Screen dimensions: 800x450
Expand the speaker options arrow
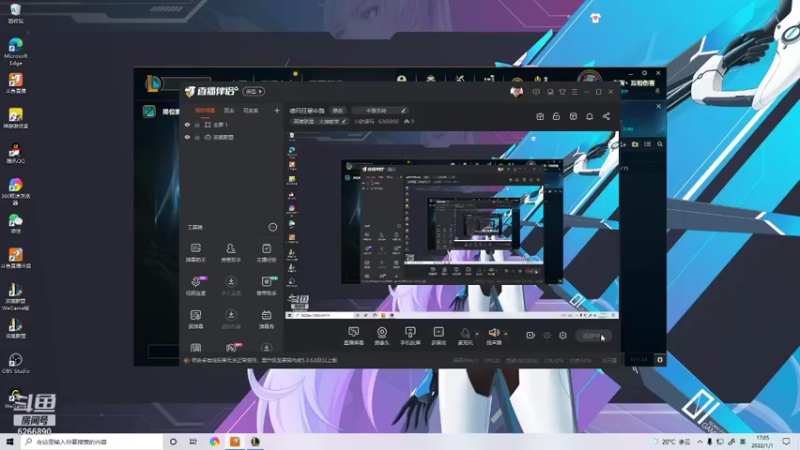coord(506,334)
